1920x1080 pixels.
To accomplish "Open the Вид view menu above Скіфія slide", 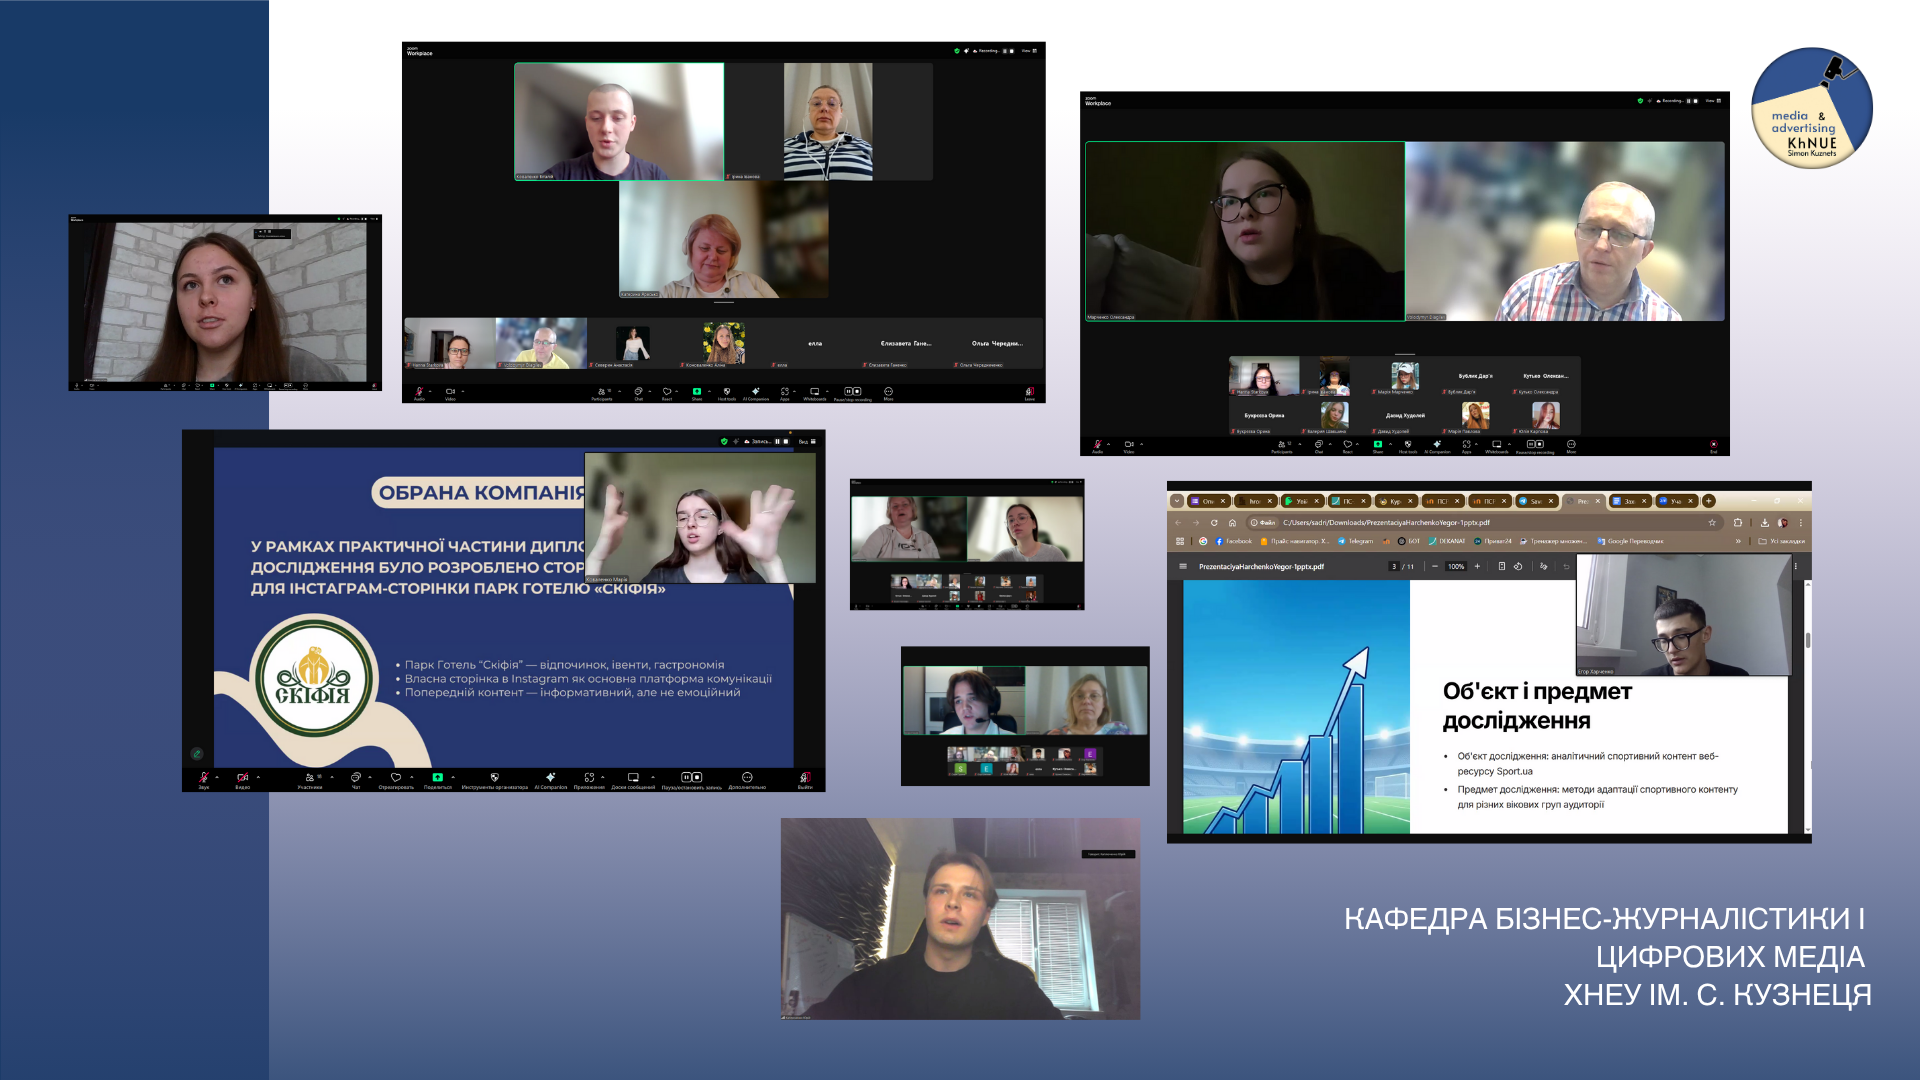I will [806, 441].
